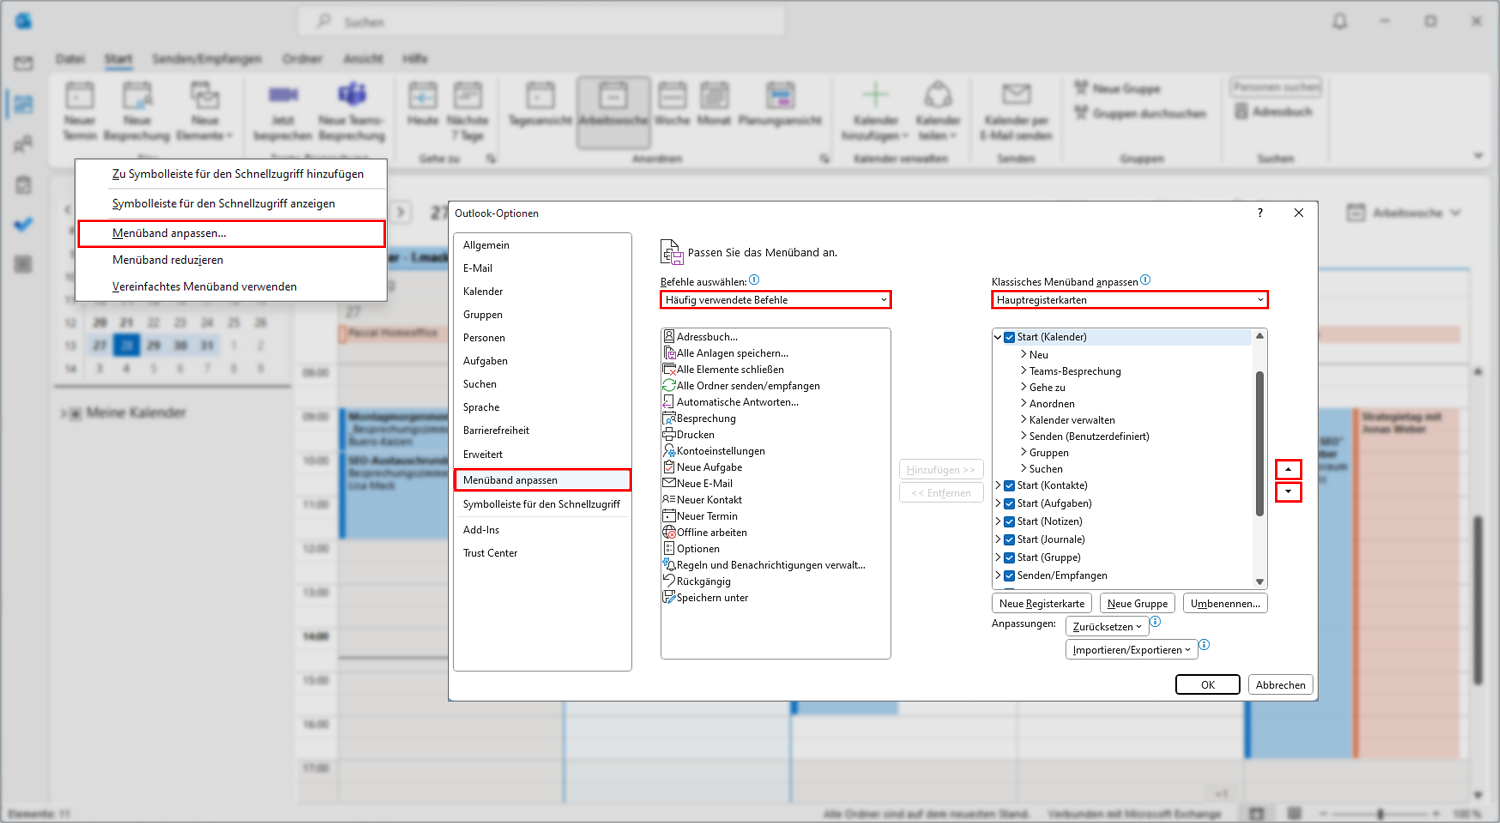
Task: Expand the Neu group node
Action: click(1023, 354)
